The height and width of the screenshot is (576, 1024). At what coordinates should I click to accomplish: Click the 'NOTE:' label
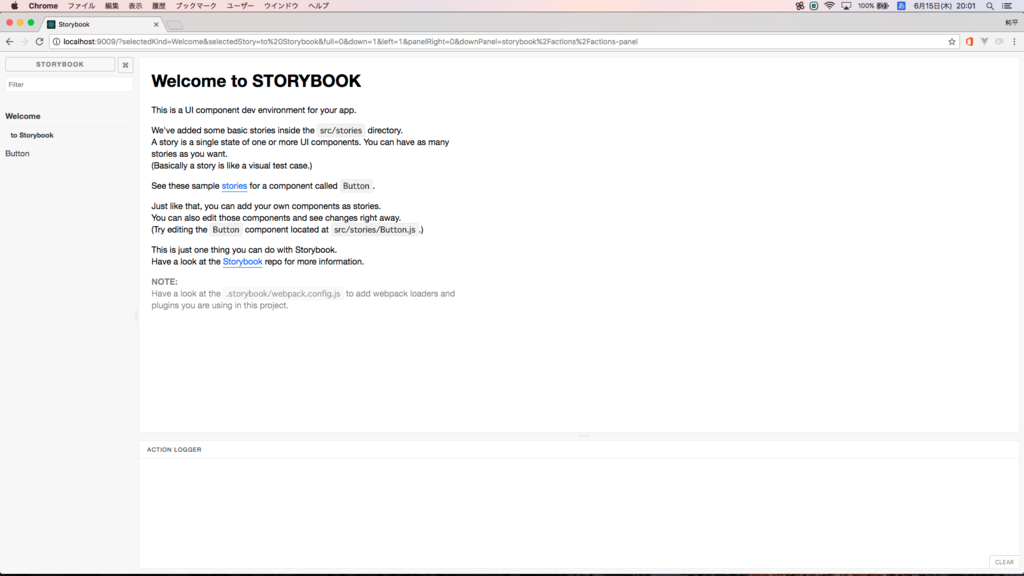click(x=165, y=282)
